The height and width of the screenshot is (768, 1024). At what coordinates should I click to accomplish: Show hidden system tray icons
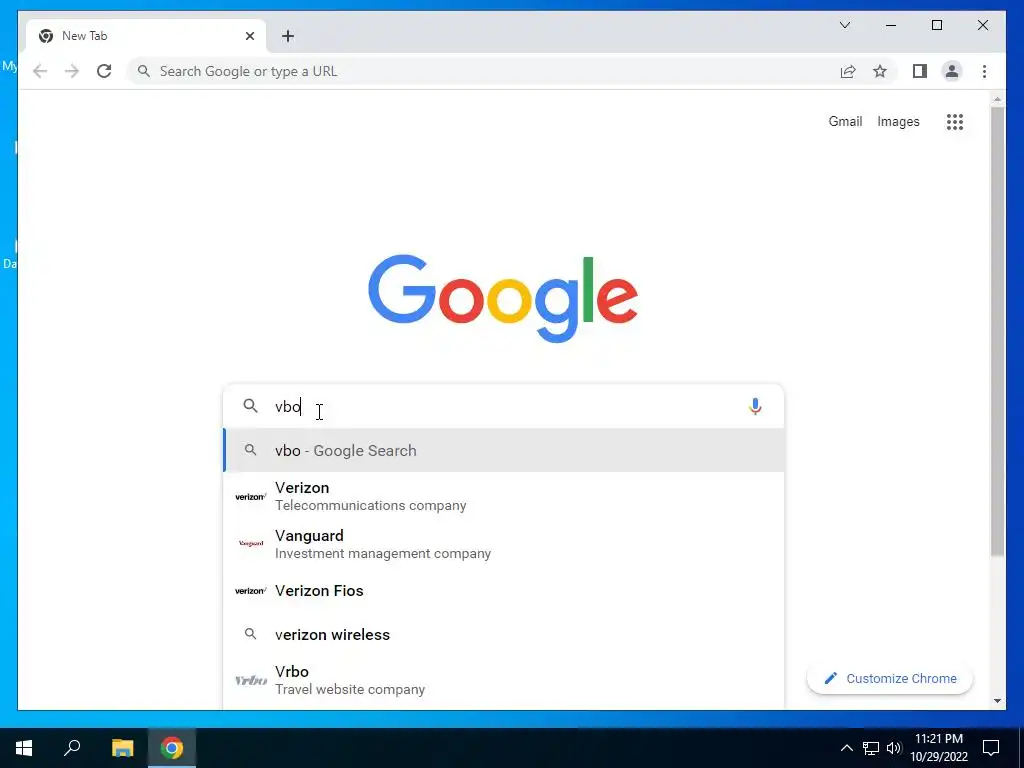pos(846,748)
